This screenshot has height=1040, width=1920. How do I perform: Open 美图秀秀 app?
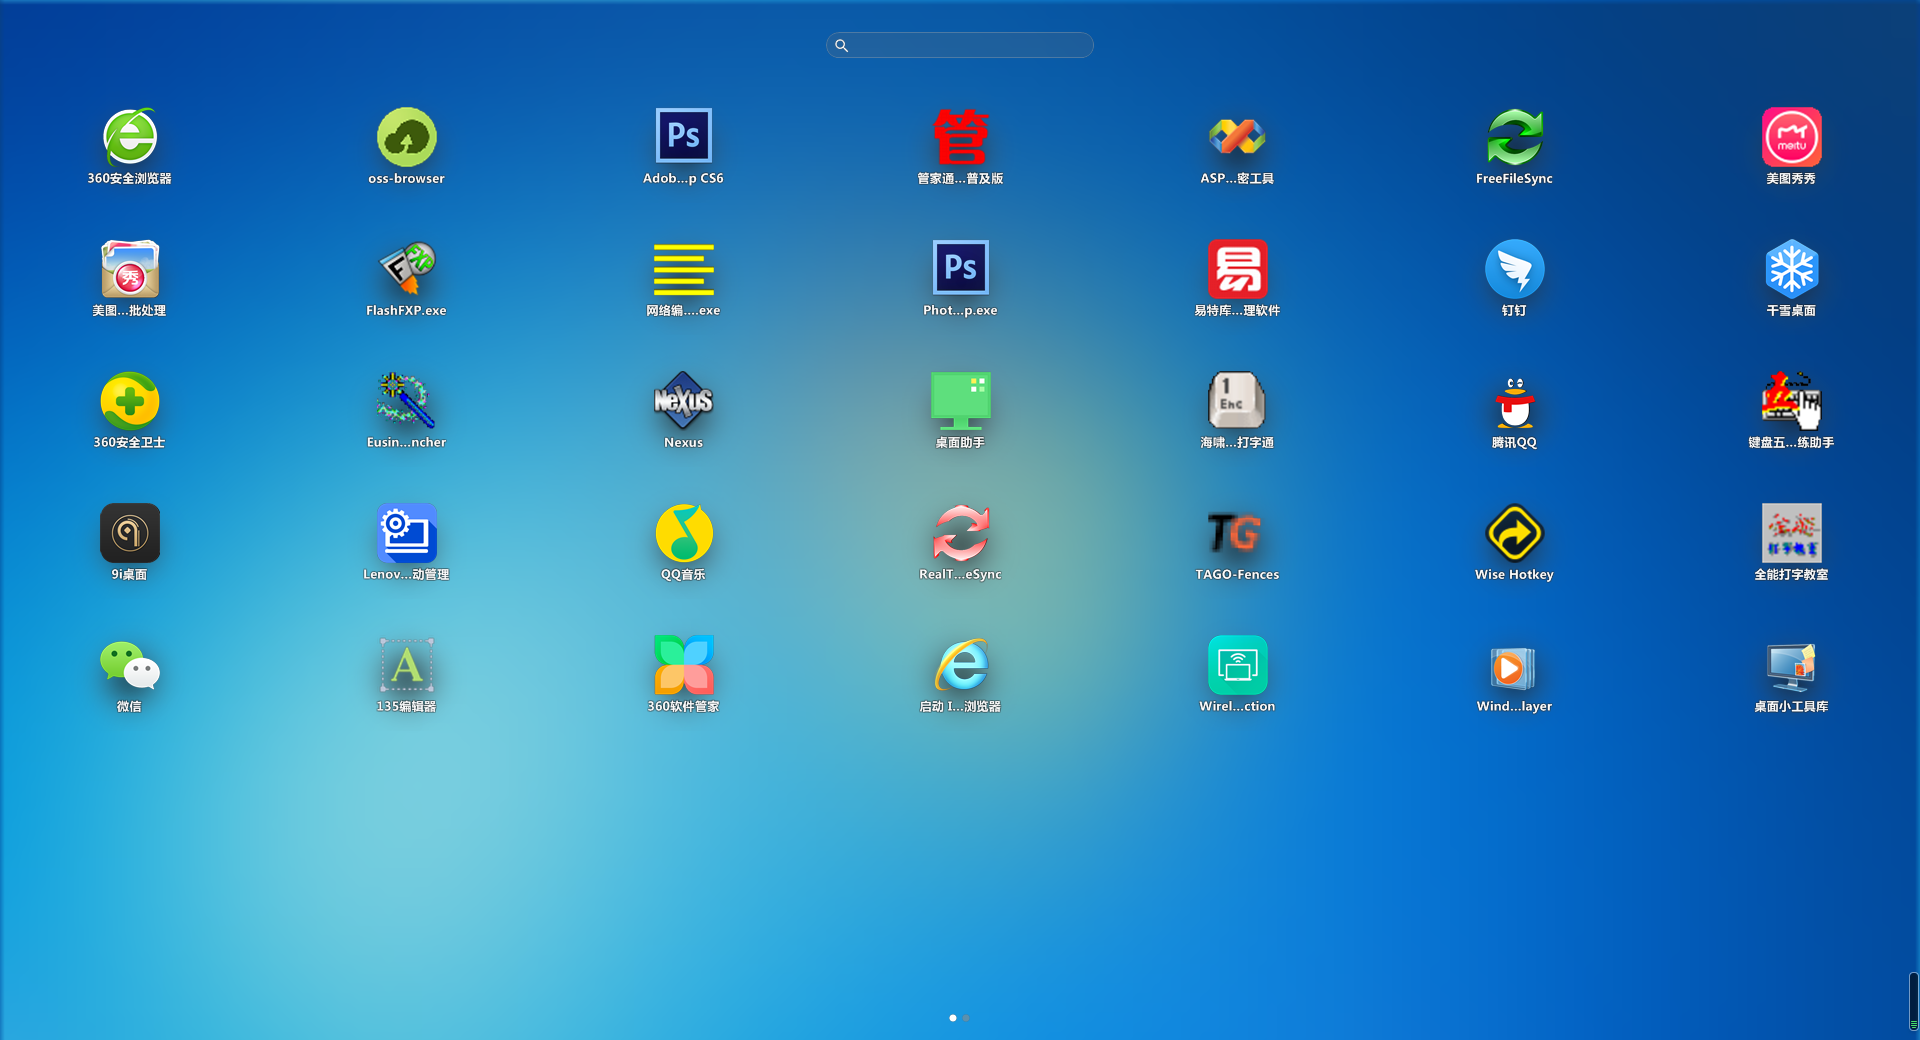(1792, 137)
